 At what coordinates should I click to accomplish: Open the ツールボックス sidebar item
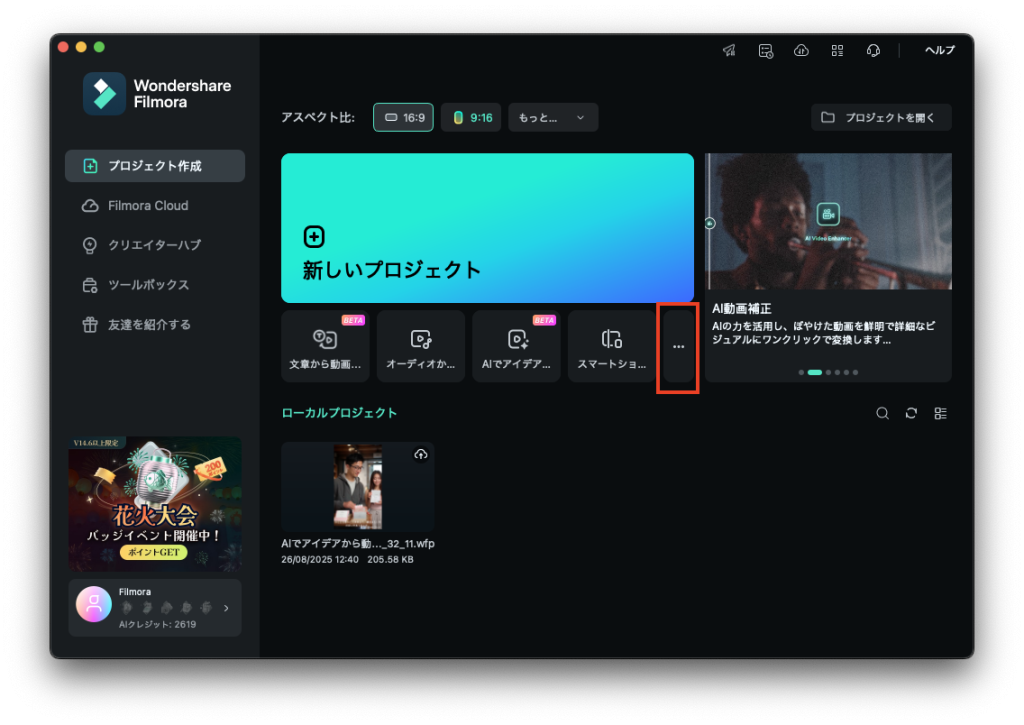coord(148,285)
